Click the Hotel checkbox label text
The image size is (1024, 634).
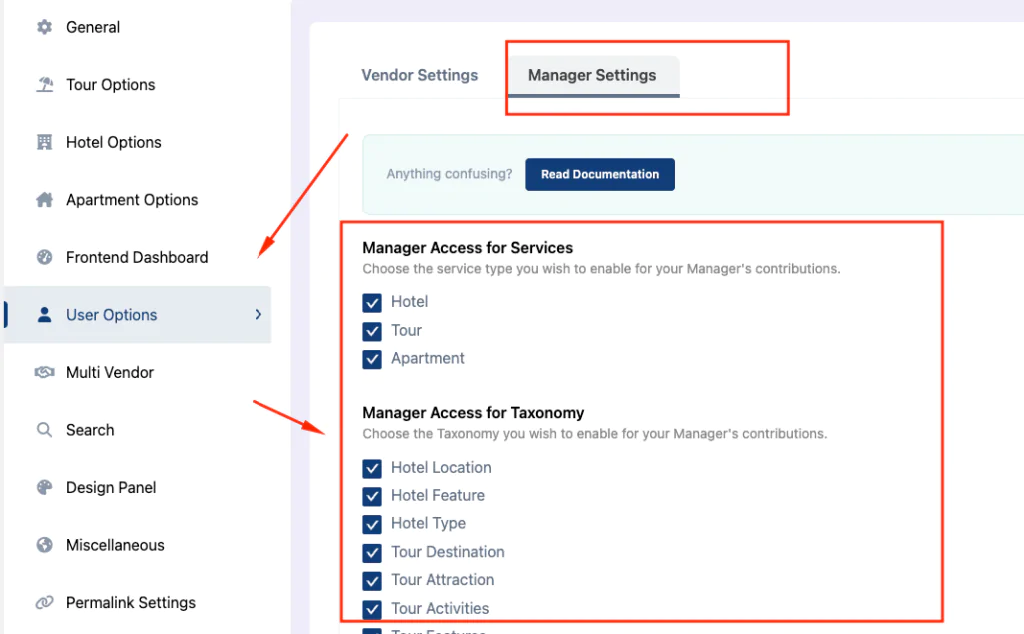click(x=409, y=302)
